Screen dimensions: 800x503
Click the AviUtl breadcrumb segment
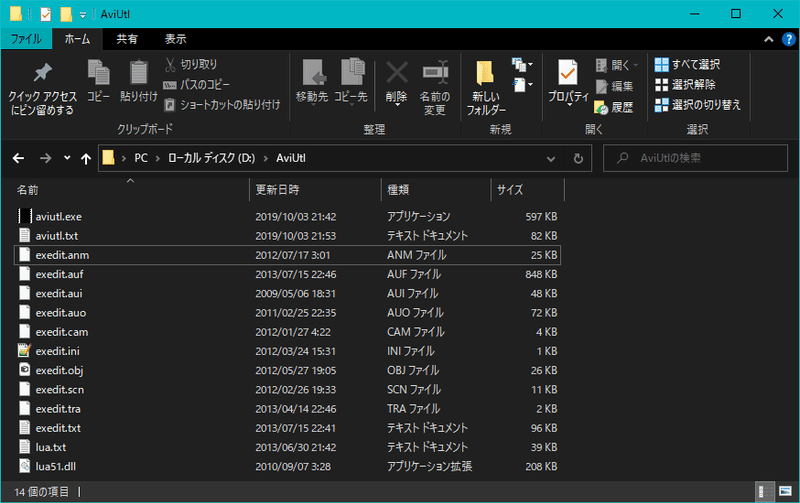291,158
